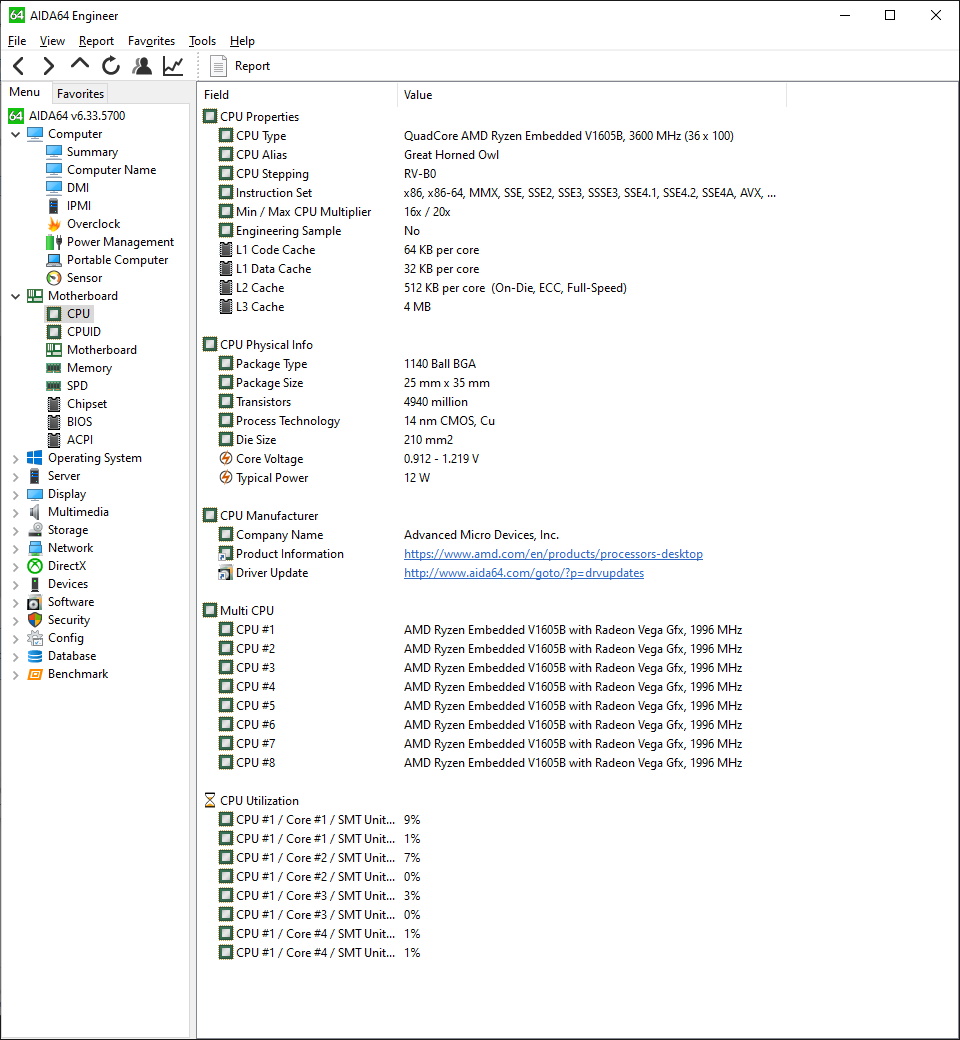Select the Computer Name tree item
Screen dimensions: 960x1040
click(111, 170)
